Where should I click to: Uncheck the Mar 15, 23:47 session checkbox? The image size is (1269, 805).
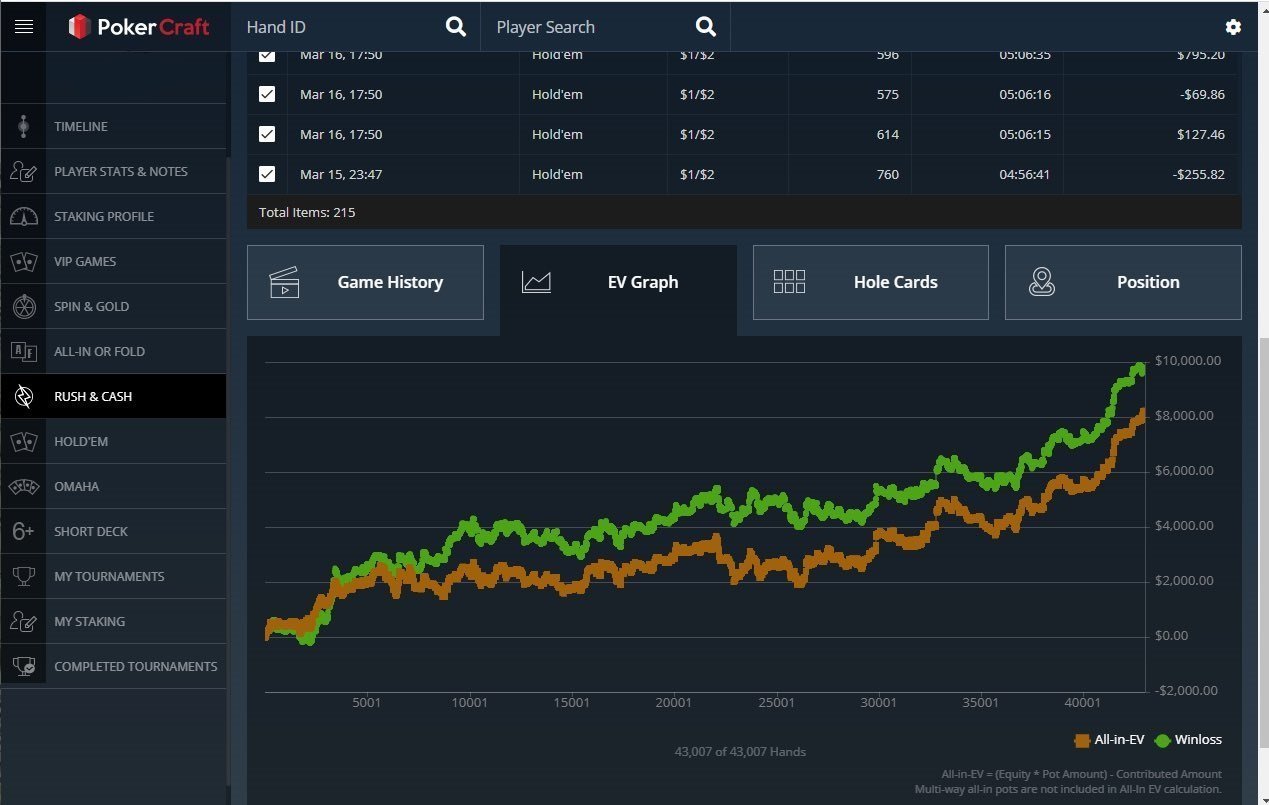tap(267, 174)
